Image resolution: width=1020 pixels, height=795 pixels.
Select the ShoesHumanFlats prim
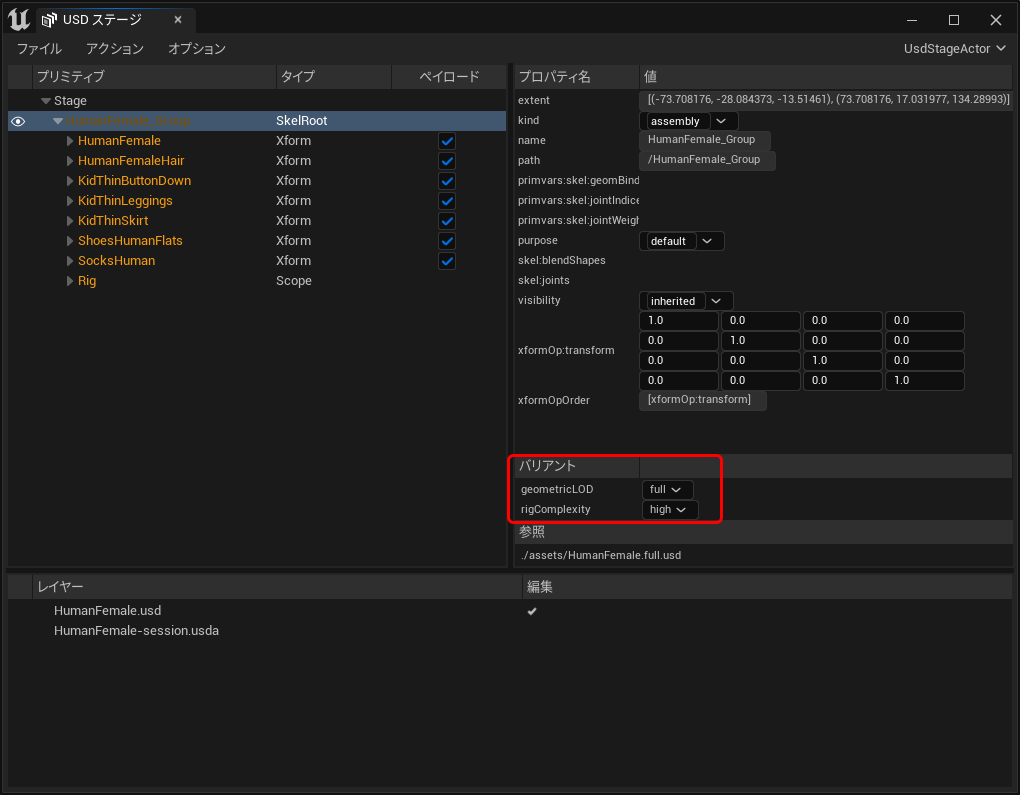tap(130, 241)
